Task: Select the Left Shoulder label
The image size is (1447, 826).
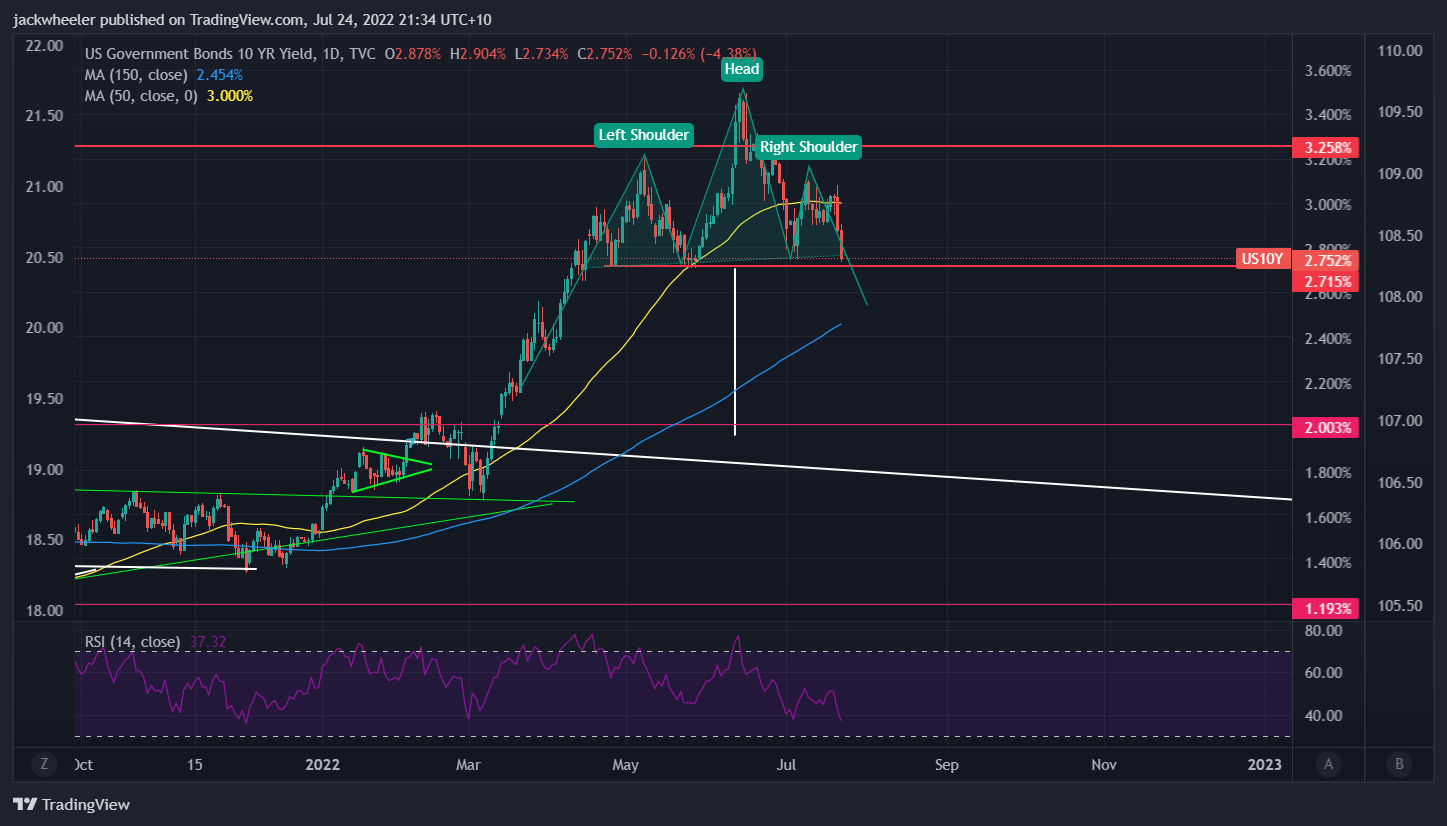Action: [x=643, y=135]
